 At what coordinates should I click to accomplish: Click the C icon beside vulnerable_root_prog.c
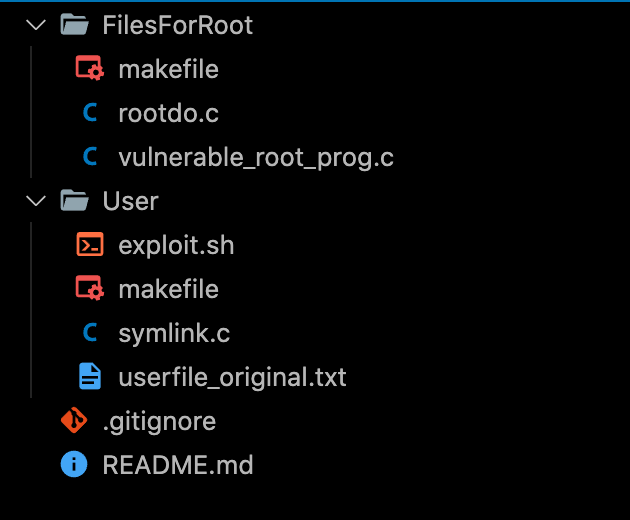click(x=90, y=157)
